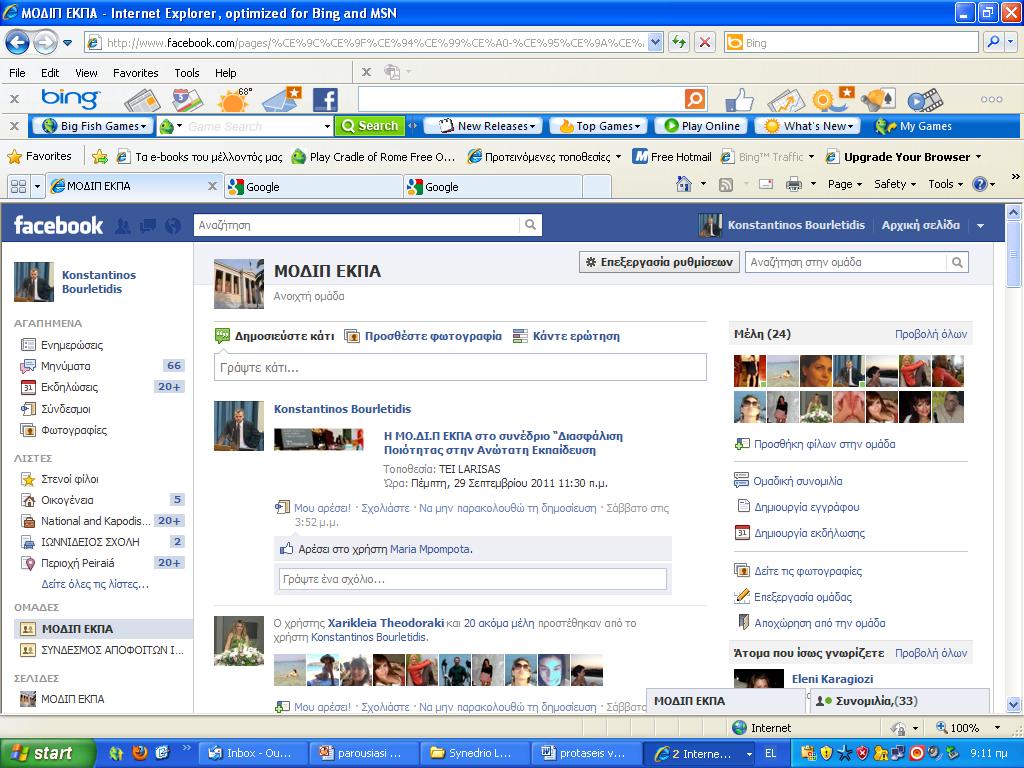Refresh the page with the green arrows icon
Screen dimensions: 1024x768
680,43
